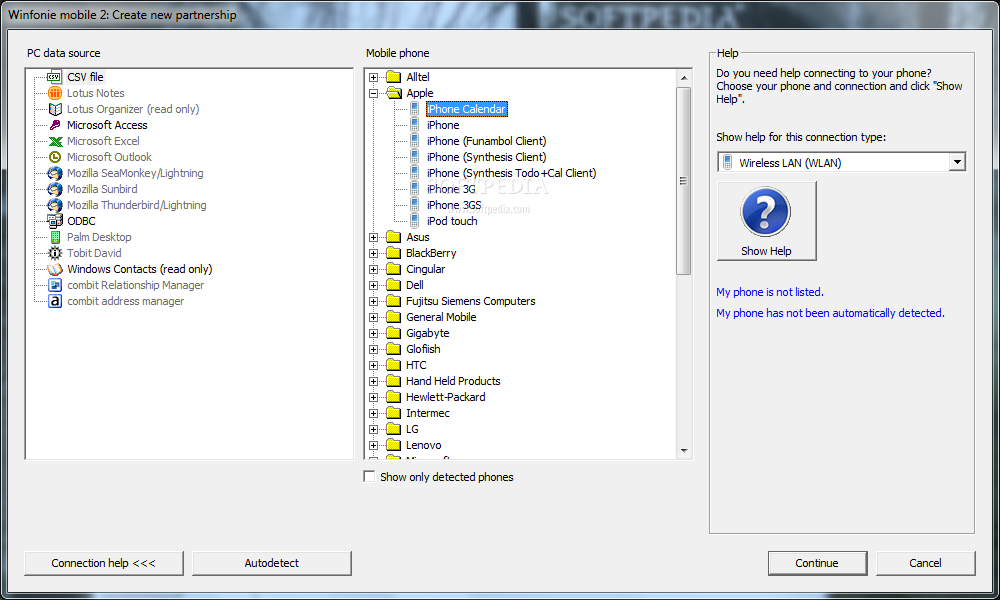Select the 'Glofish' folder label
The width and height of the screenshot is (1000, 600).
423,349
